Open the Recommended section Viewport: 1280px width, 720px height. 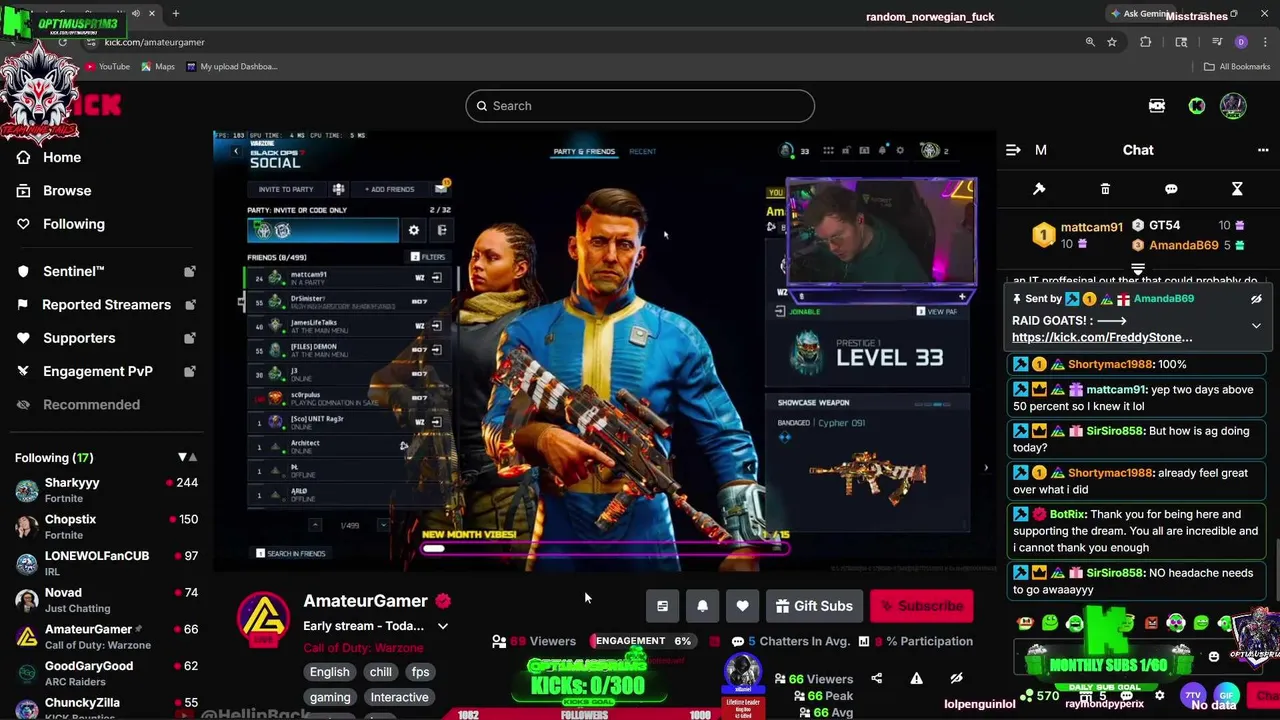point(91,404)
